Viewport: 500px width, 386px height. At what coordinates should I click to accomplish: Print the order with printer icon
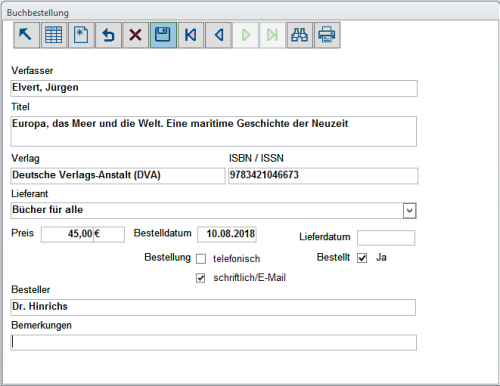coord(327,35)
